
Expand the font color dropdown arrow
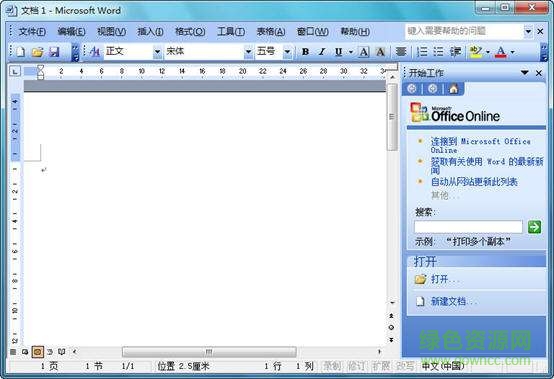tap(512, 52)
